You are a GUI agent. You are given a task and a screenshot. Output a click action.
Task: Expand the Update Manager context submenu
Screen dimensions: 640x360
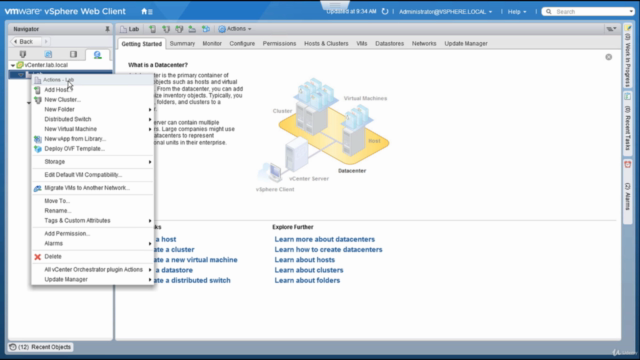coord(93,279)
